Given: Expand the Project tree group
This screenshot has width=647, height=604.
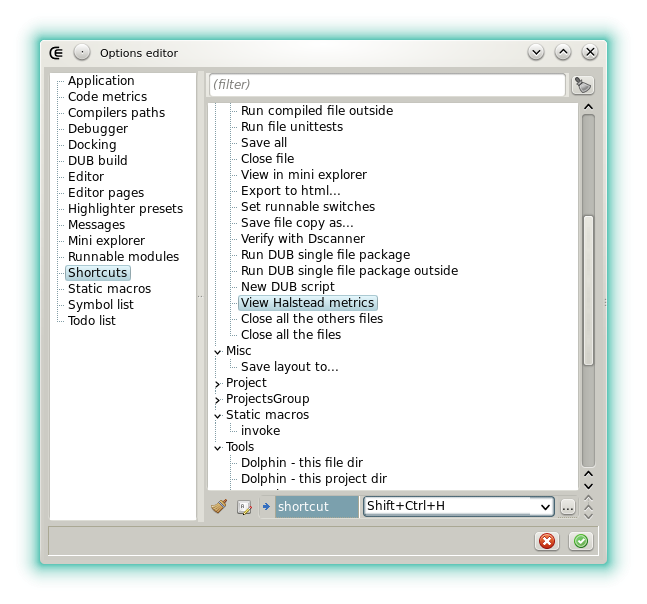Looking at the screenshot, I should (218, 383).
